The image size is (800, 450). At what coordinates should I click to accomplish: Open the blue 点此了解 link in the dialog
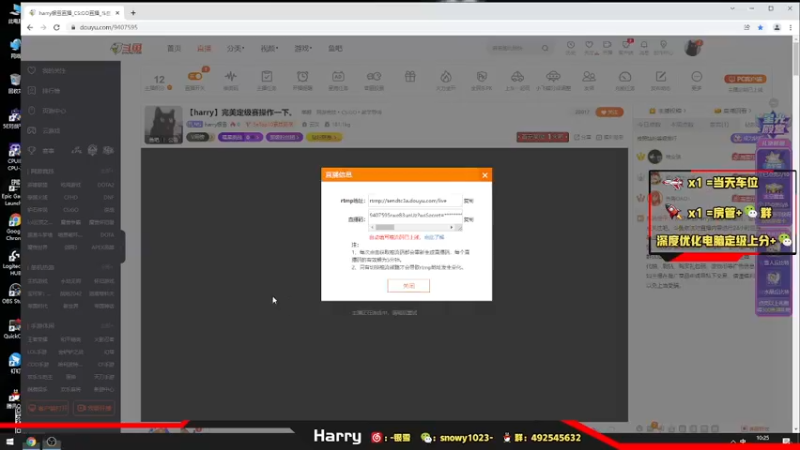point(434,237)
